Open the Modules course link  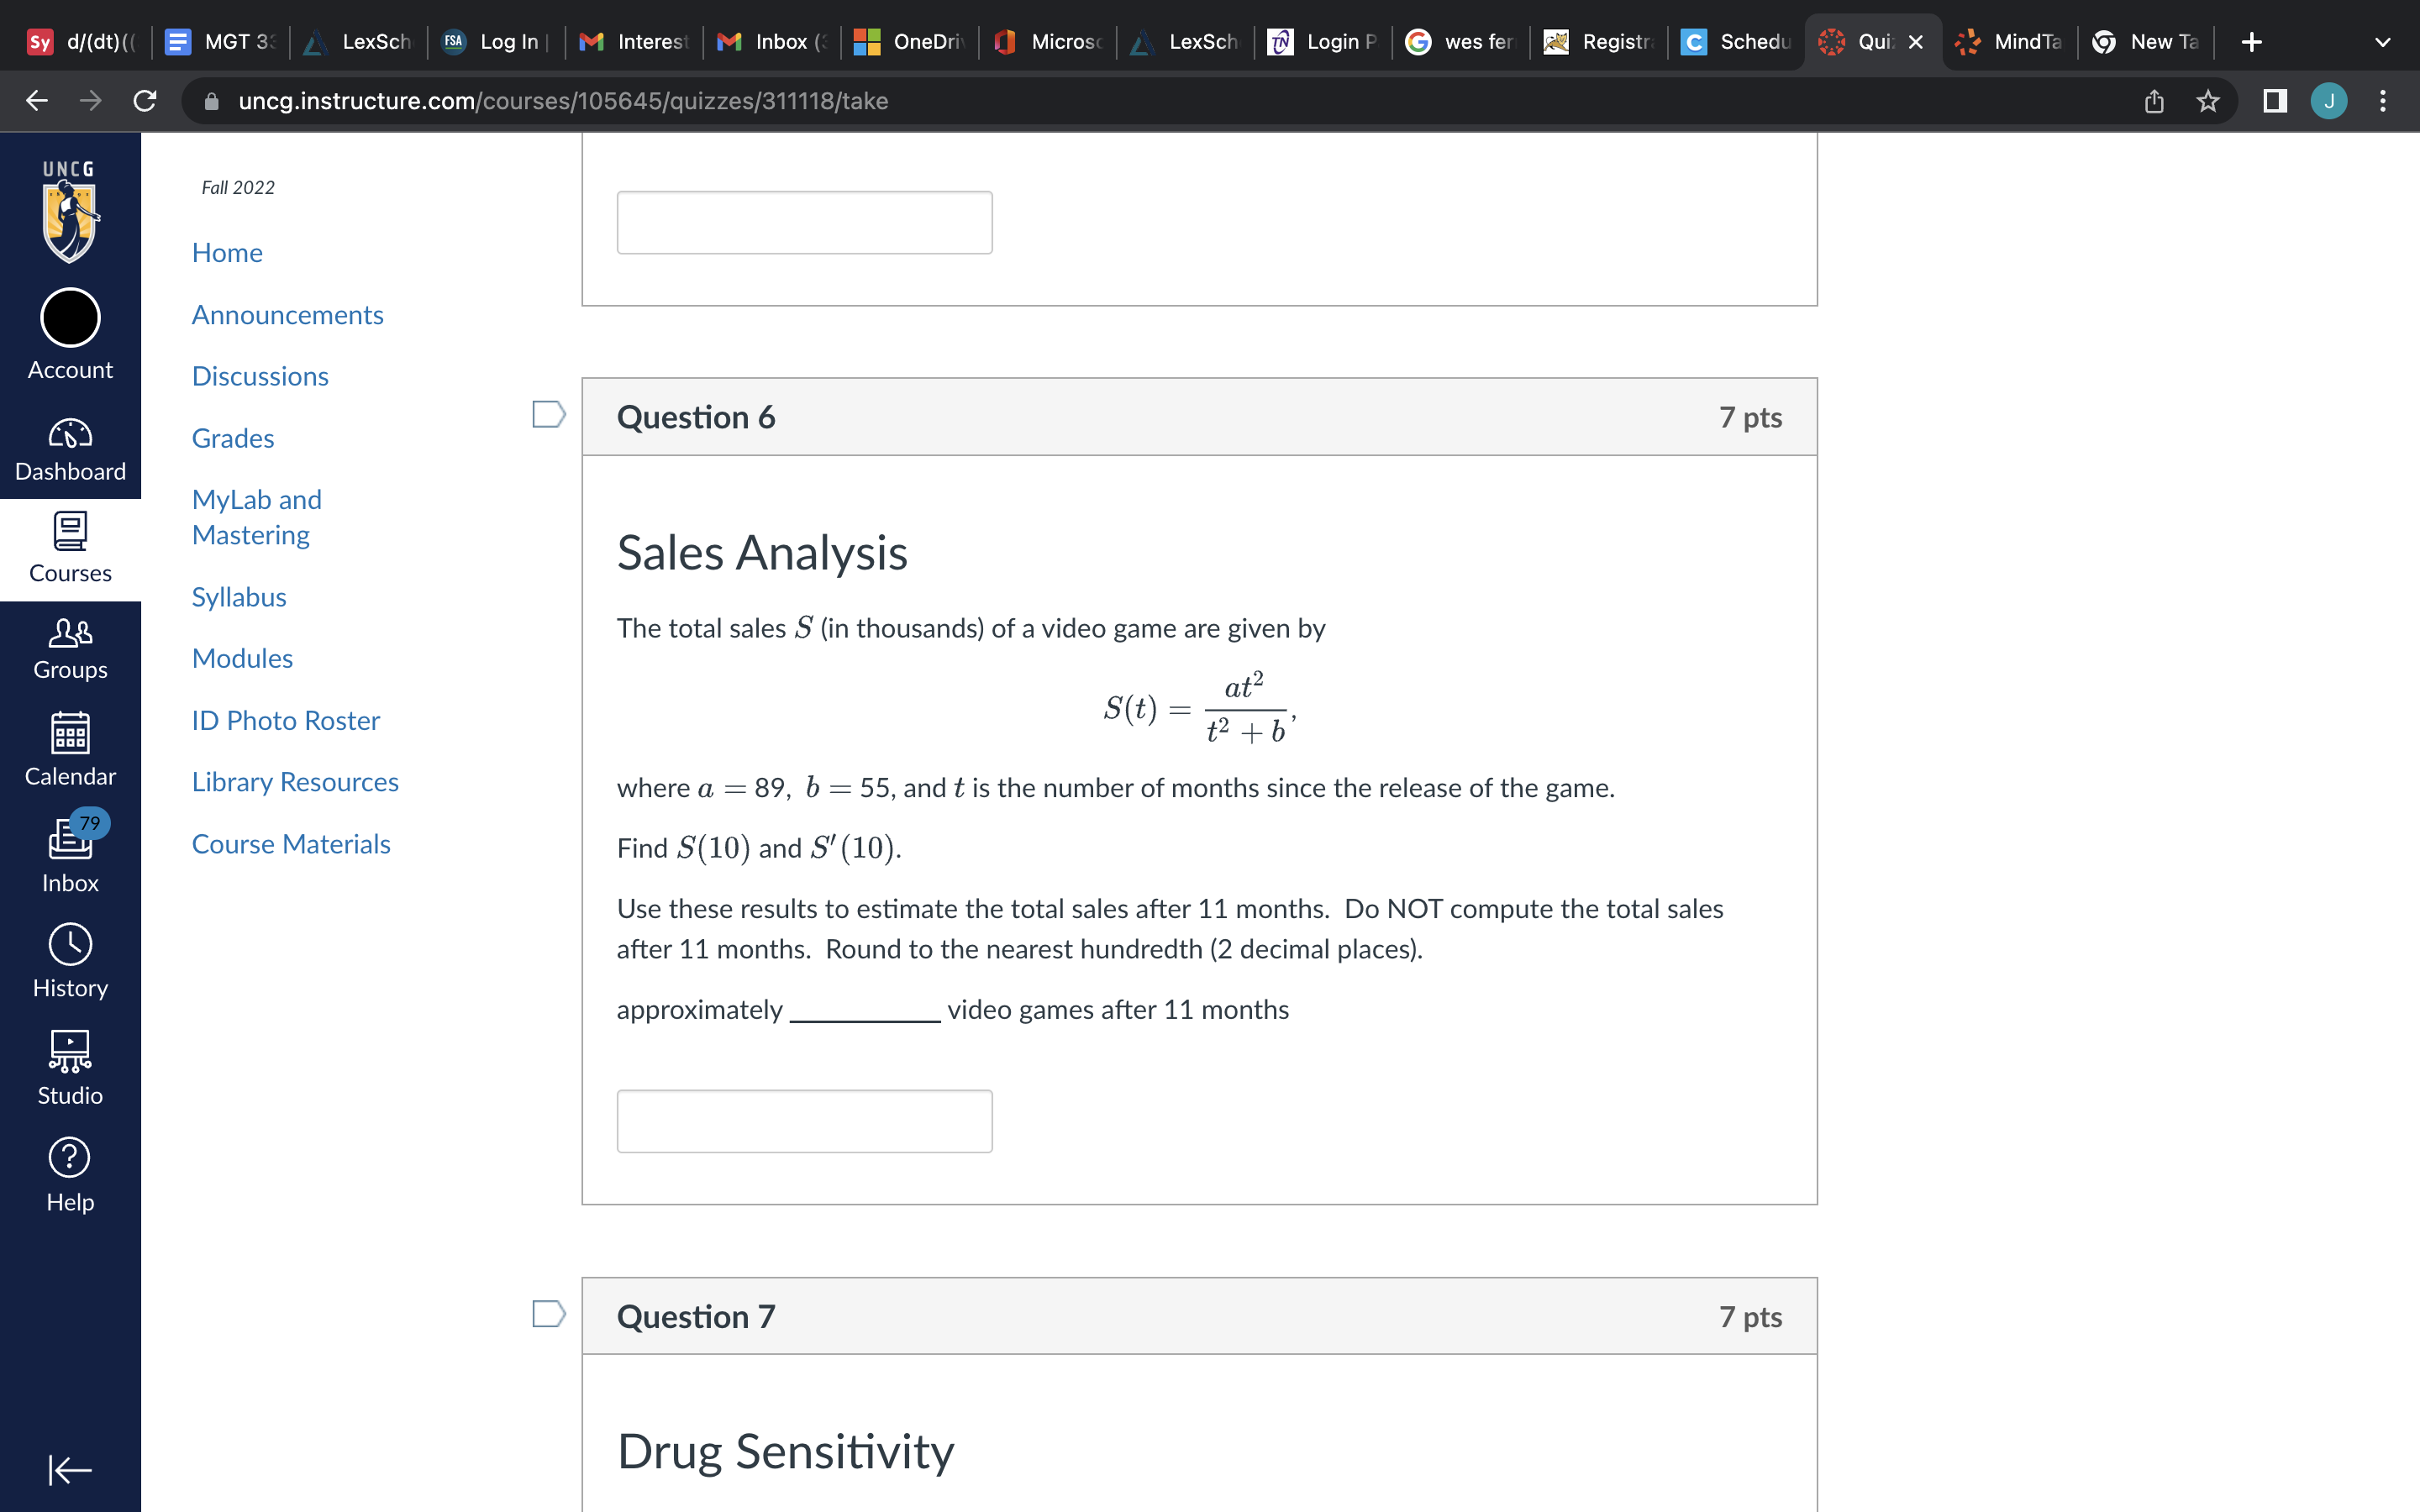click(x=242, y=658)
